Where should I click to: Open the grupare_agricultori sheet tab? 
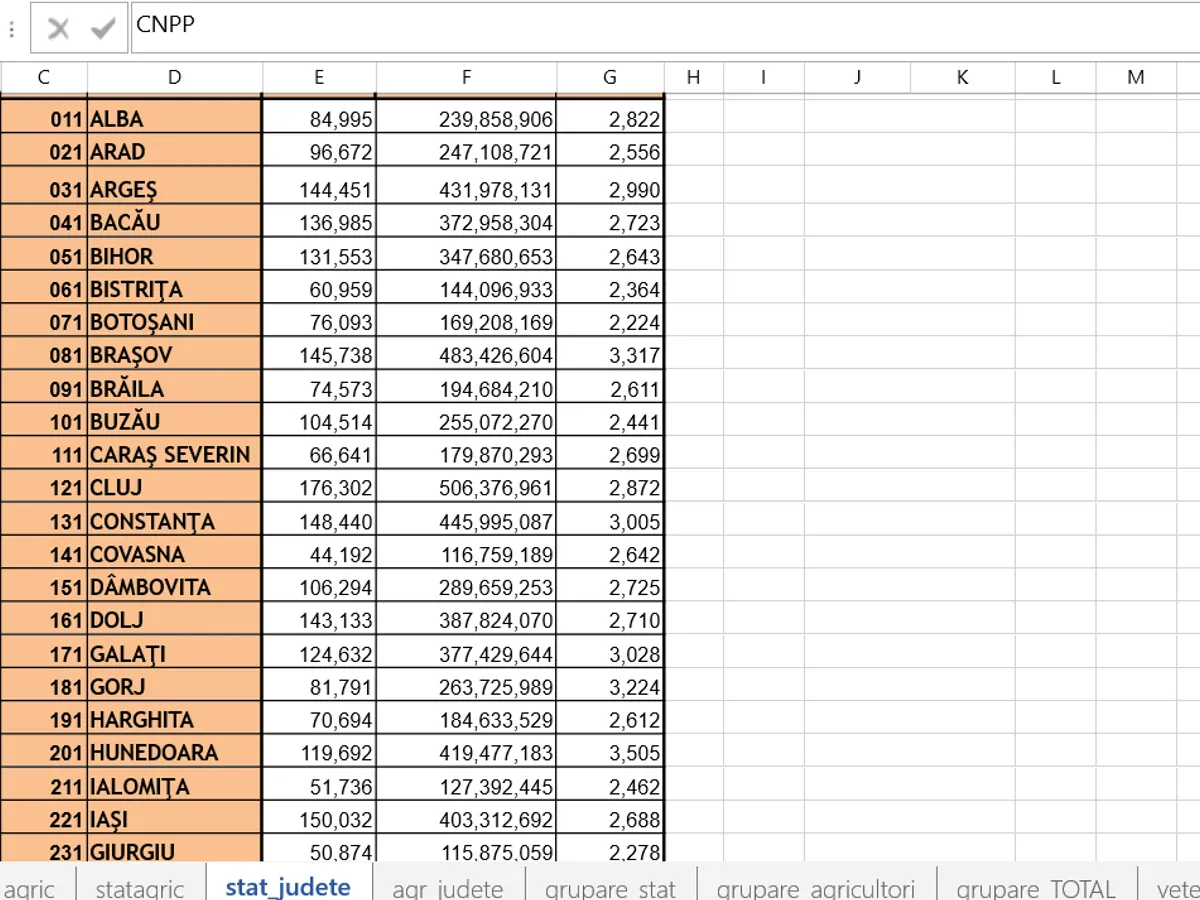pos(816,887)
